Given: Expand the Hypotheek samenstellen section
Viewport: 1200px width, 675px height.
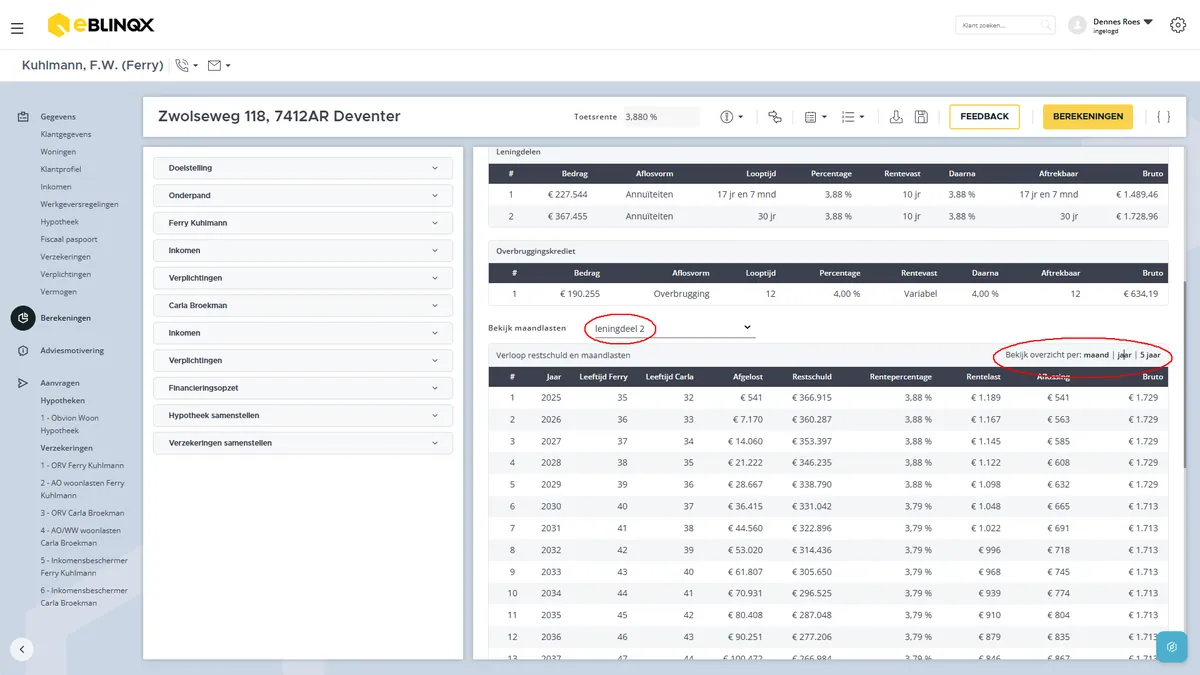Looking at the screenshot, I should (303, 415).
